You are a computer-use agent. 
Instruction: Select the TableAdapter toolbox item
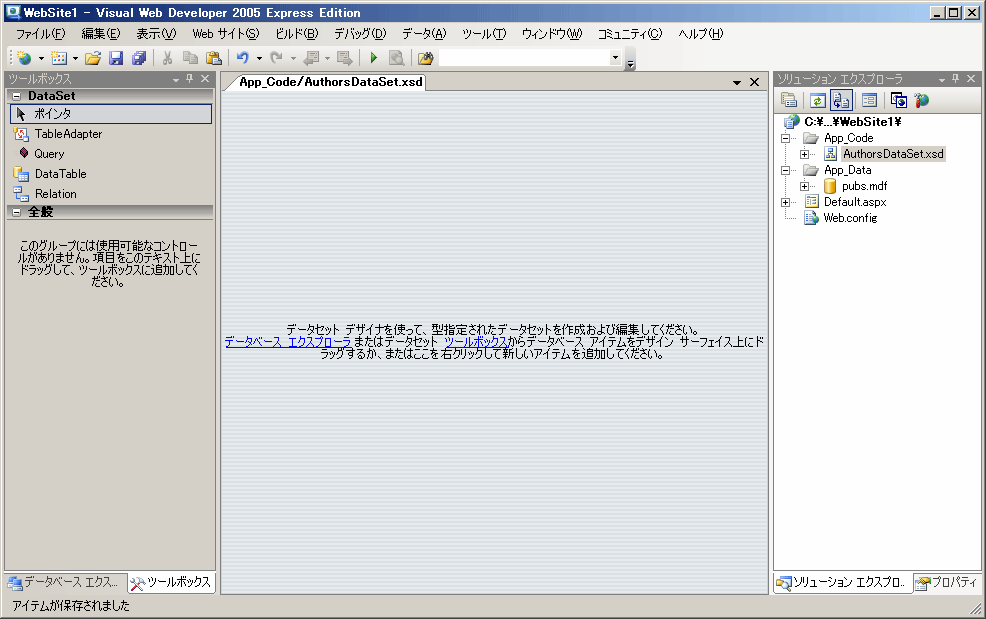tap(111, 134)
